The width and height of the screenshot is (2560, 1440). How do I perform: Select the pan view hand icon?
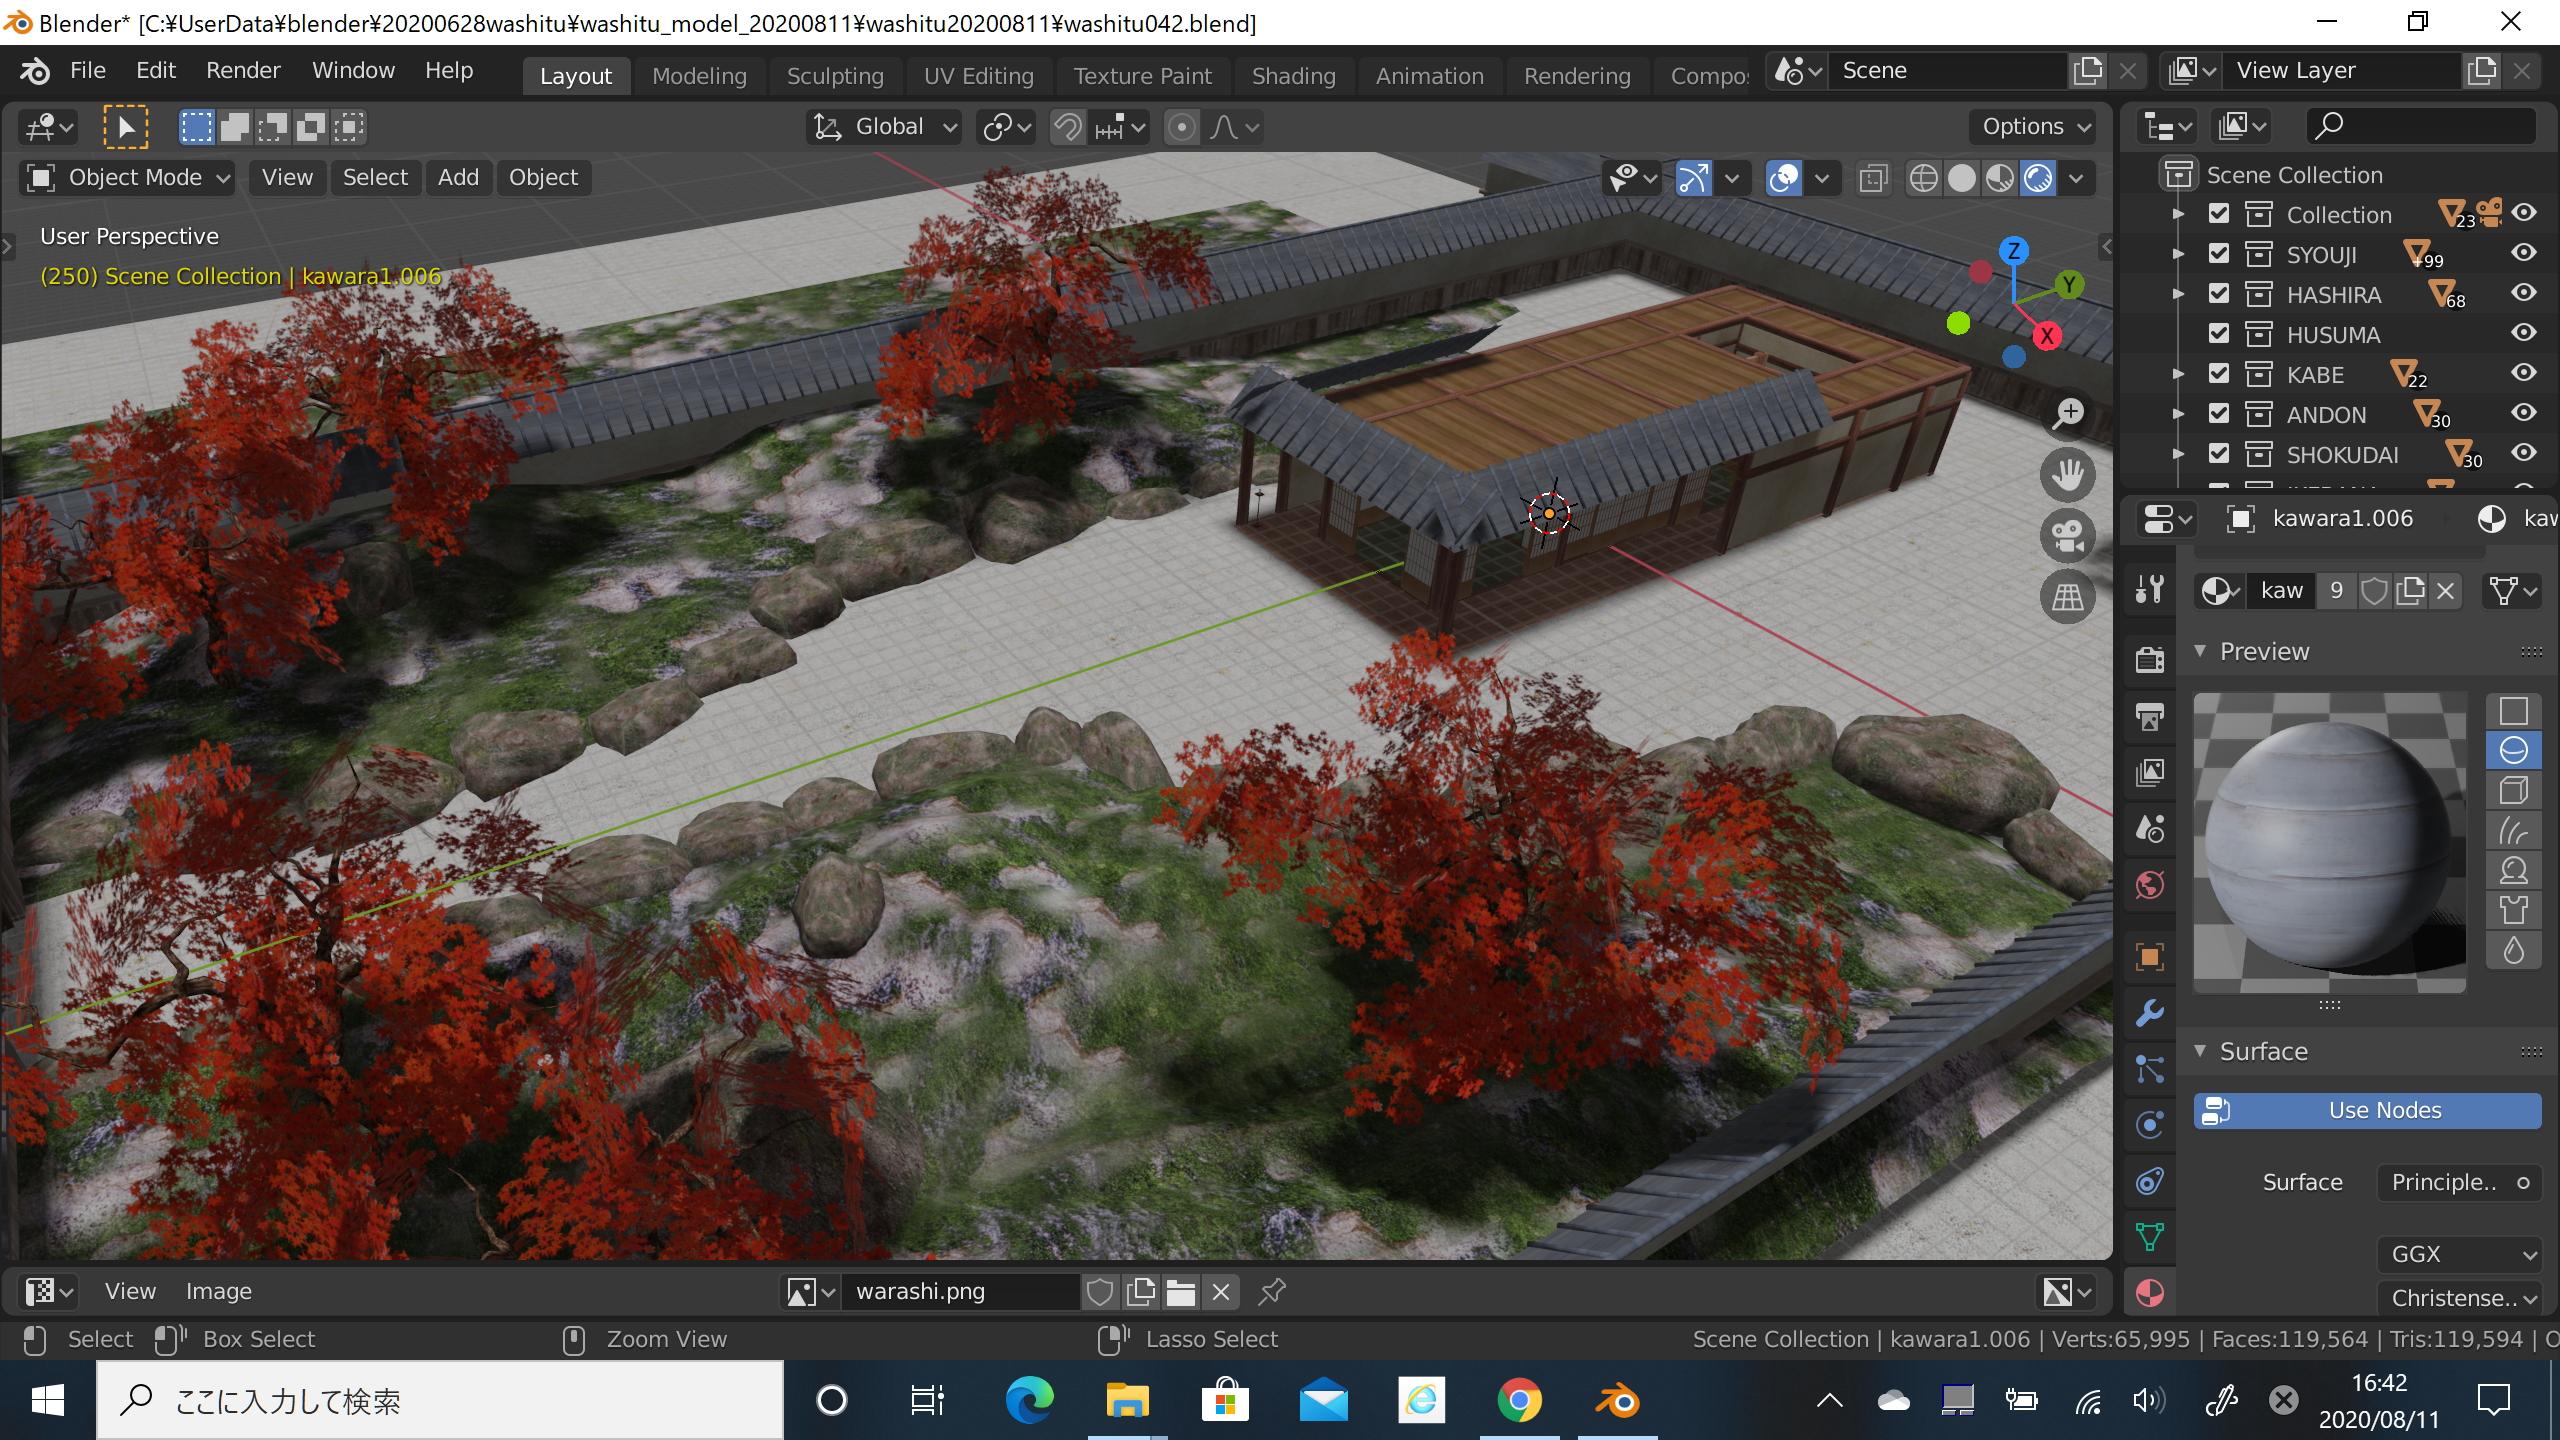(2067, 474)
